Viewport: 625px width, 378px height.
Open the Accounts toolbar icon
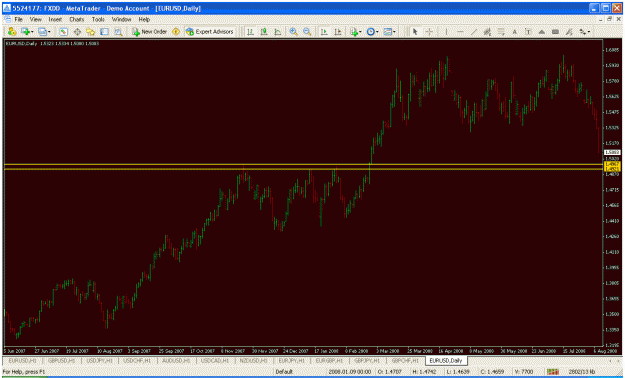pos(12,32)
